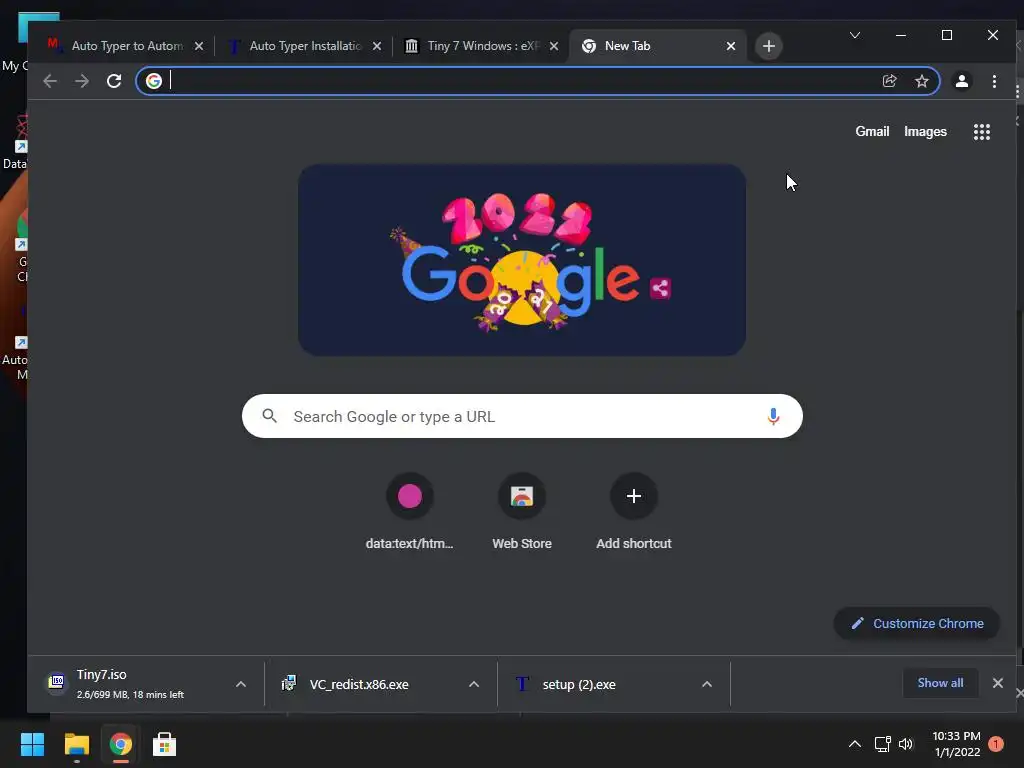Click the Chrome taskbar icon
This screenshot has height=768, width=1024.
(121, 744)
